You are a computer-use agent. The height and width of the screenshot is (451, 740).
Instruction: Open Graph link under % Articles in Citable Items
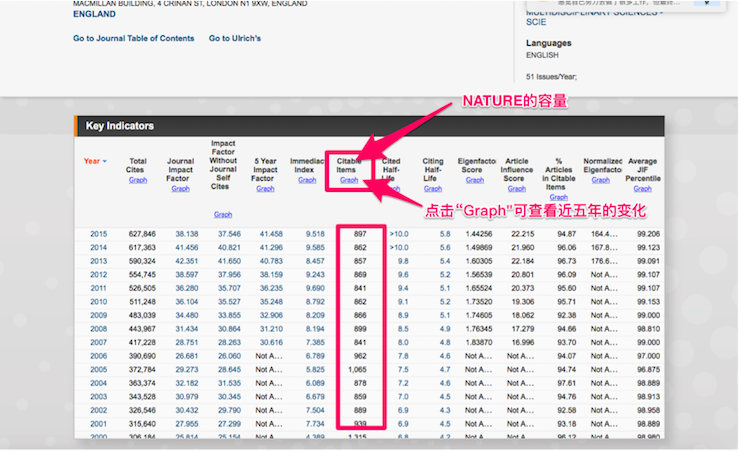(x=558, y=197)
